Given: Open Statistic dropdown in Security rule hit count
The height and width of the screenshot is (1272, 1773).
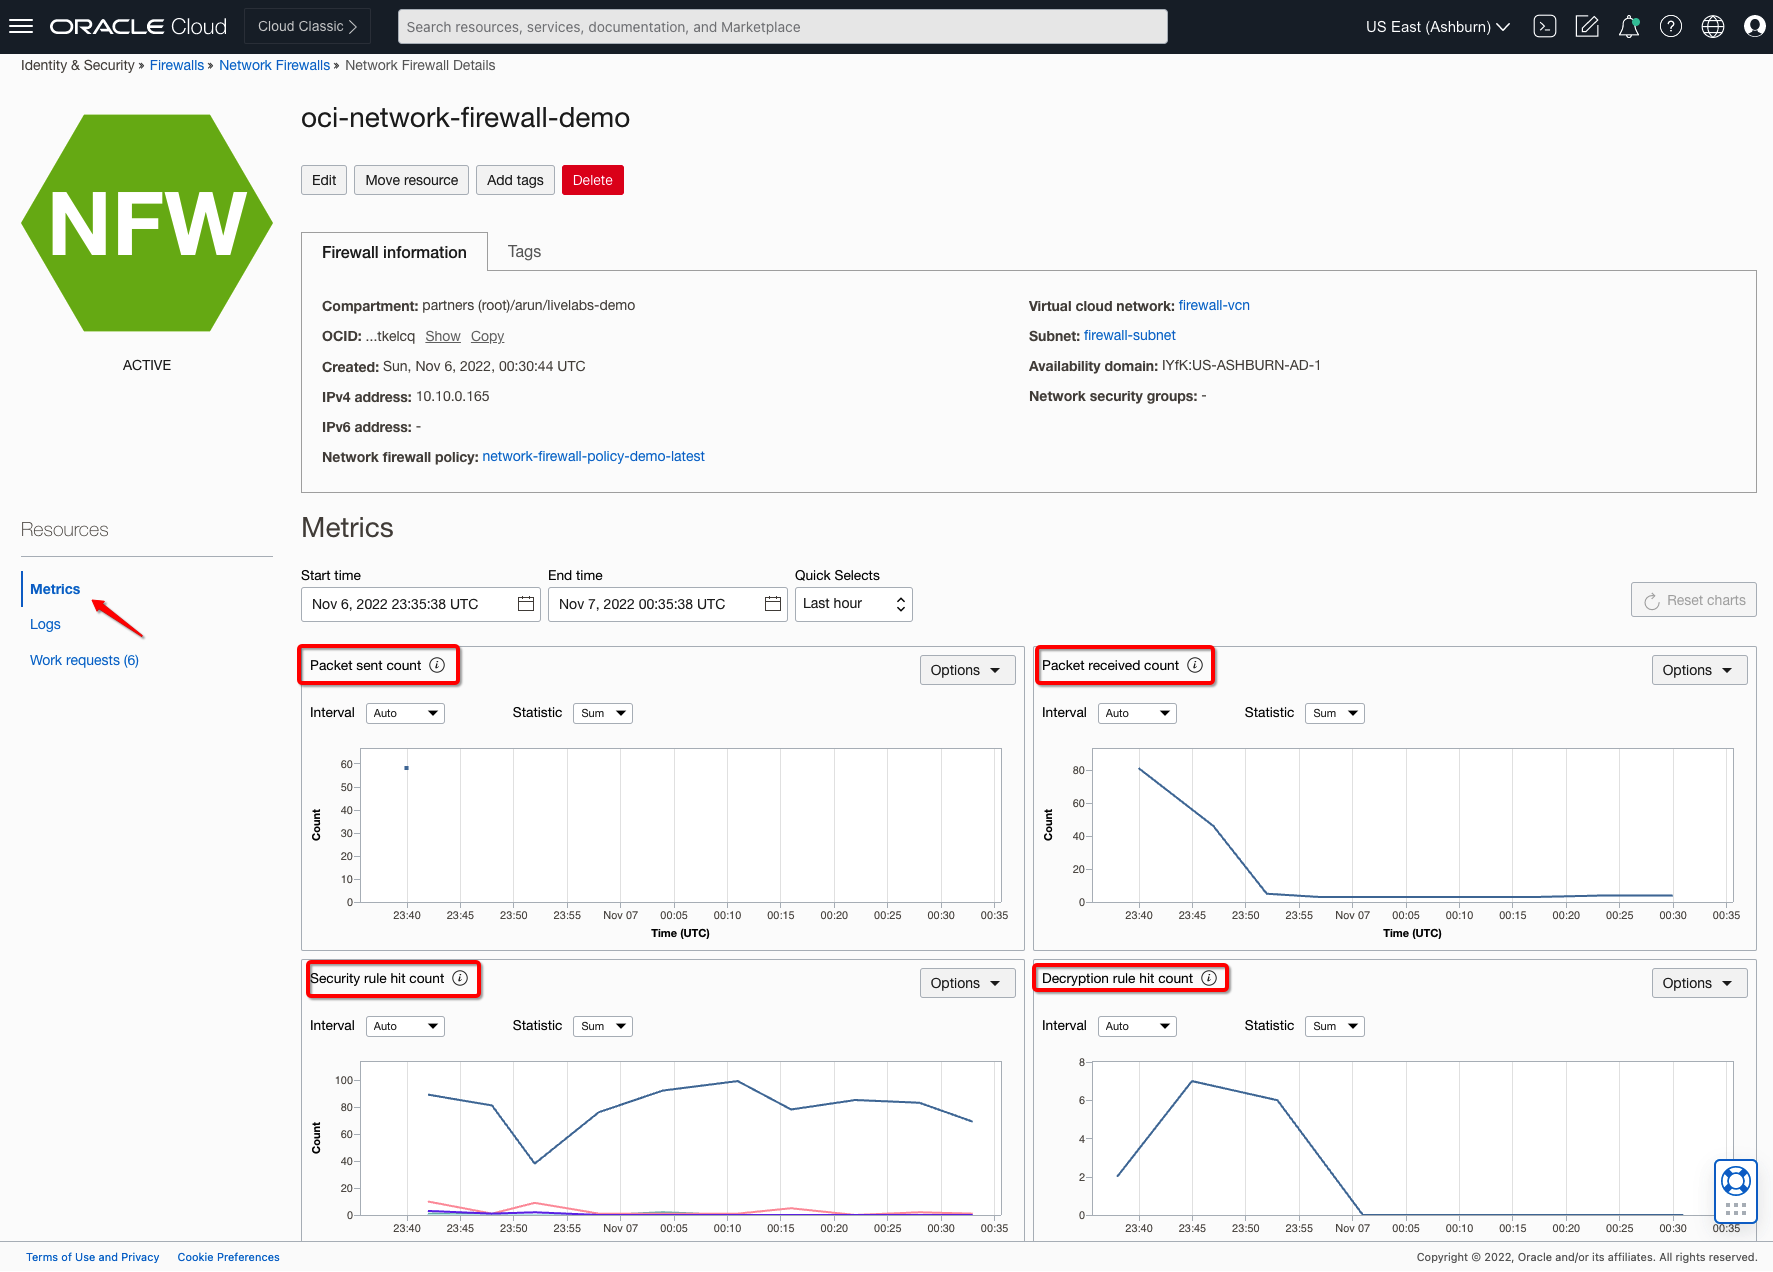Looking at the screenshot, I should tap(603, 1026).
